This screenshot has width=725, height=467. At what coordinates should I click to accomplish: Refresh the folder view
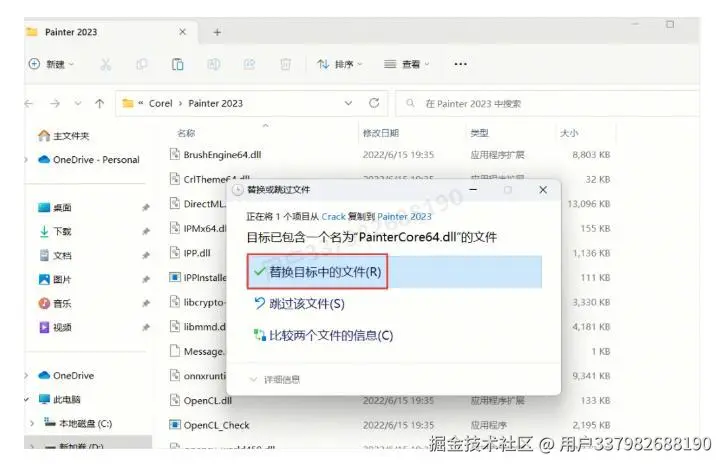(x=374, y=103)
